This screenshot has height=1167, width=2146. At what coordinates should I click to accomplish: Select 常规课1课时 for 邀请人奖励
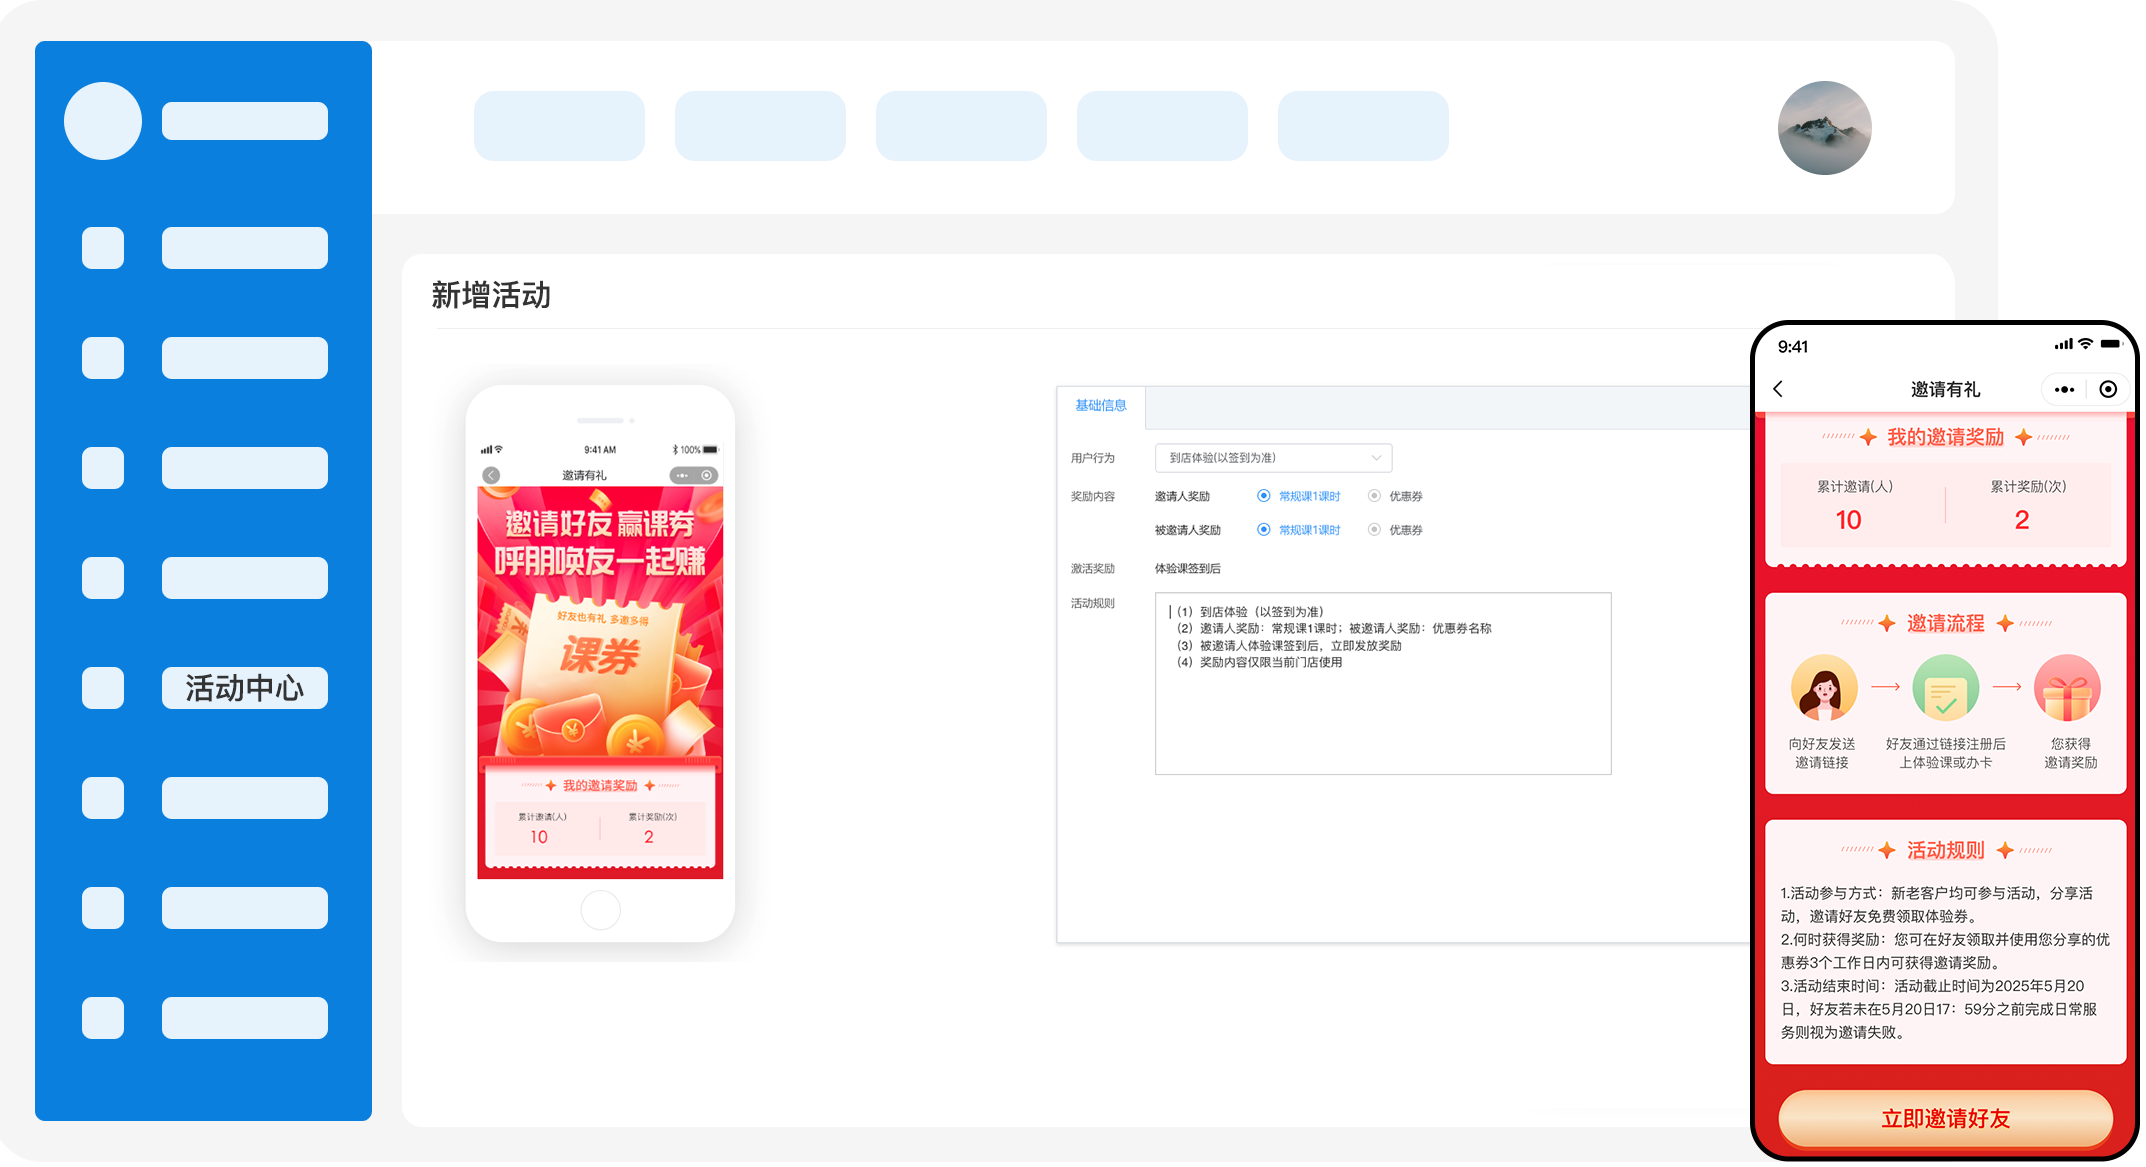[x=1264, y=496]
